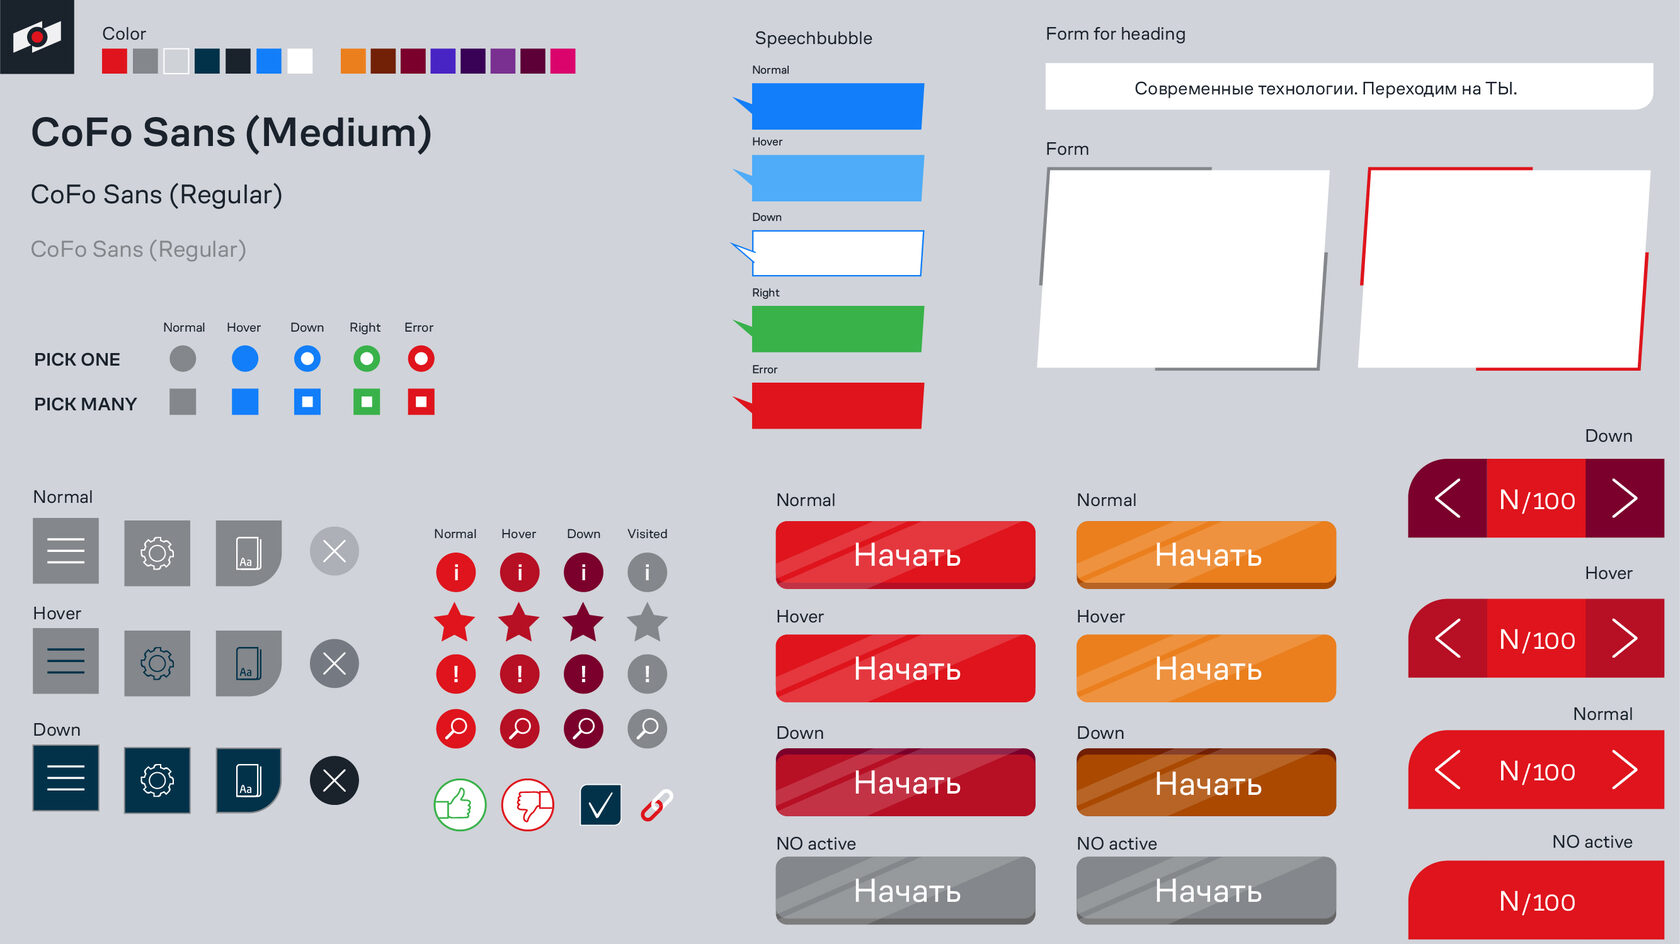Click the green thumbs up icon
1680x944 pixels.
tap(460, 805)
